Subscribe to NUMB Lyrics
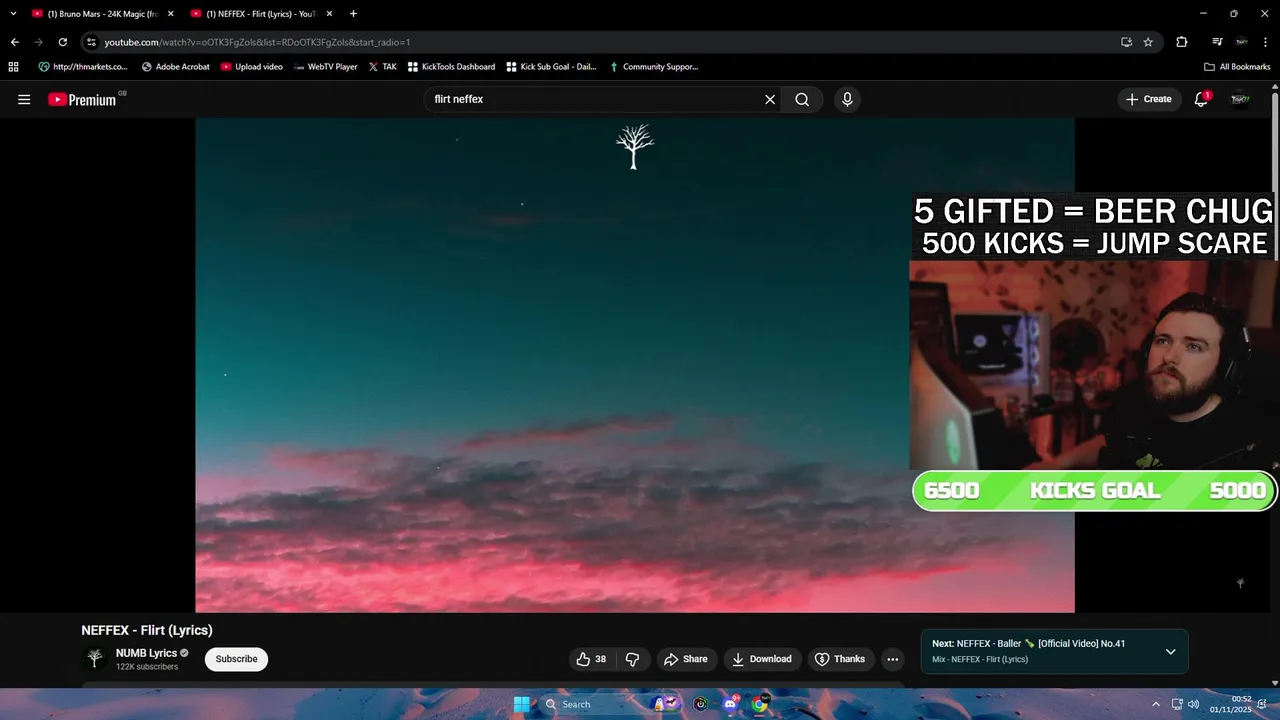 236,659
